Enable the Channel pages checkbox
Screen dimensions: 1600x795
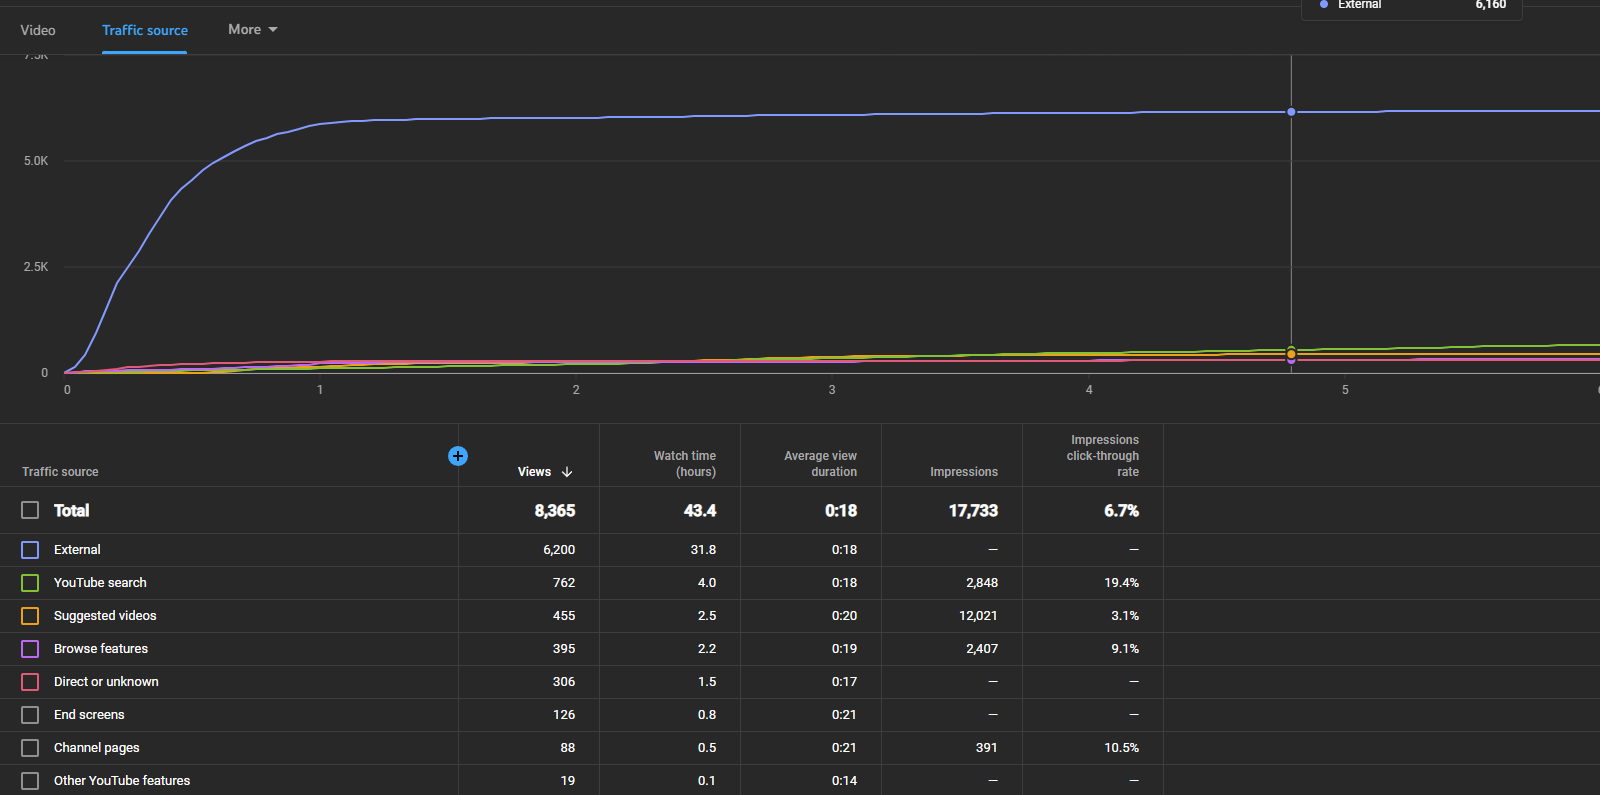pos(30,748)
